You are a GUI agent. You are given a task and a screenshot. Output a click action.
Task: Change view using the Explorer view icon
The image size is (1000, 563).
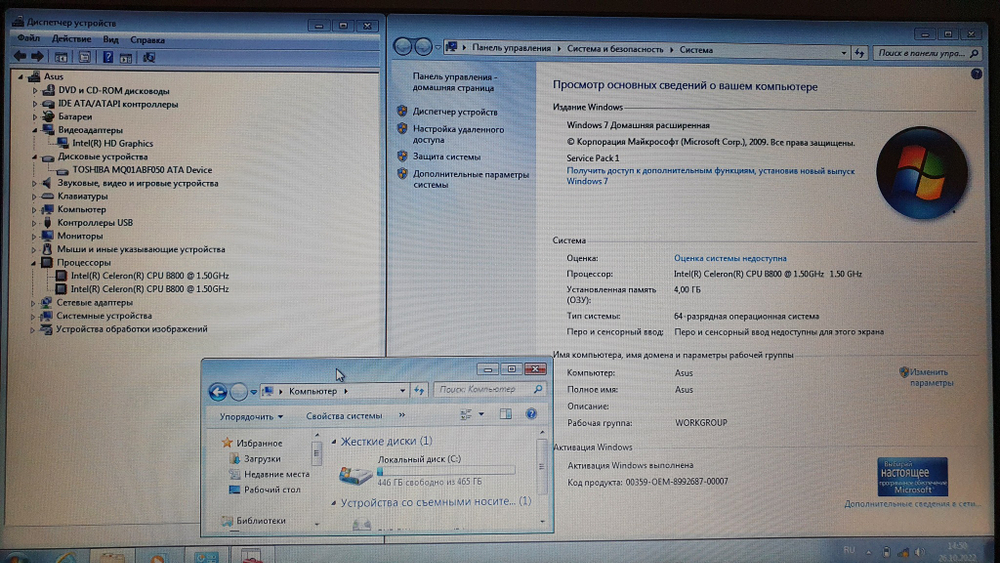466,414
